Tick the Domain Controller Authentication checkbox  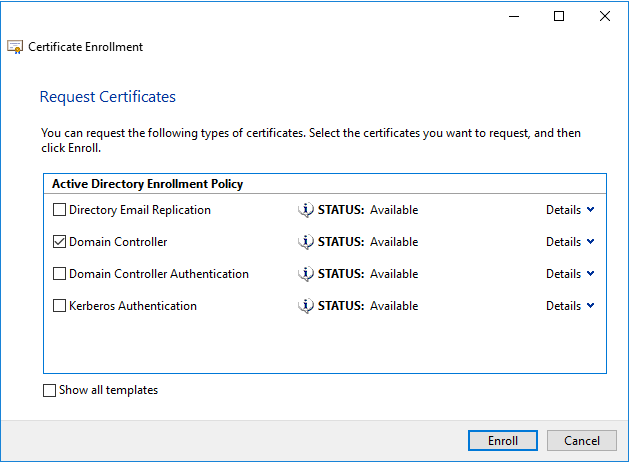pos(60,274)
